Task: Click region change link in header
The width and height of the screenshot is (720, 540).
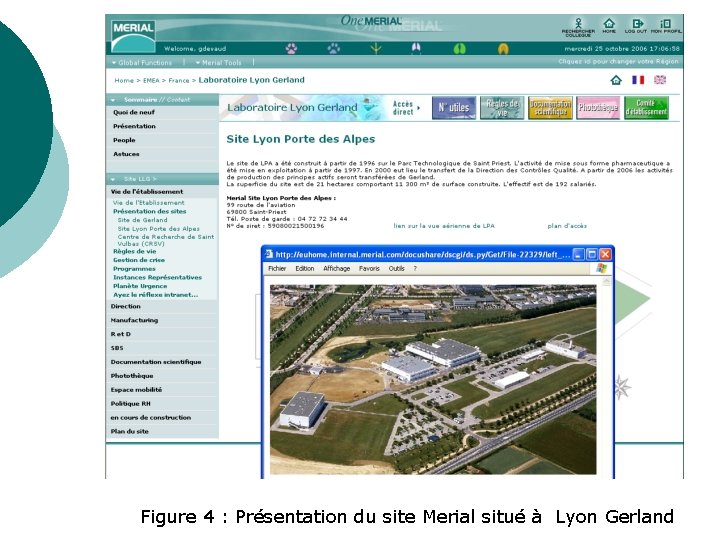Action: coord(618,62)
